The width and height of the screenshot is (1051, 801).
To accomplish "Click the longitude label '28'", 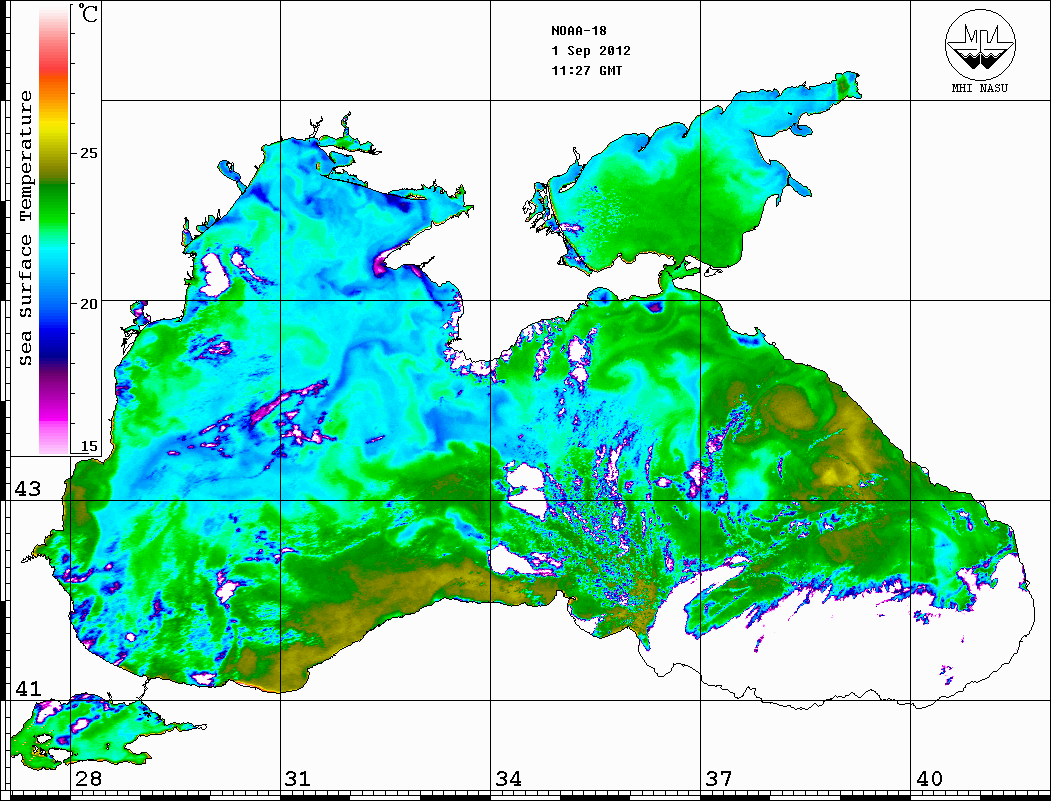I will coord(88,779).
